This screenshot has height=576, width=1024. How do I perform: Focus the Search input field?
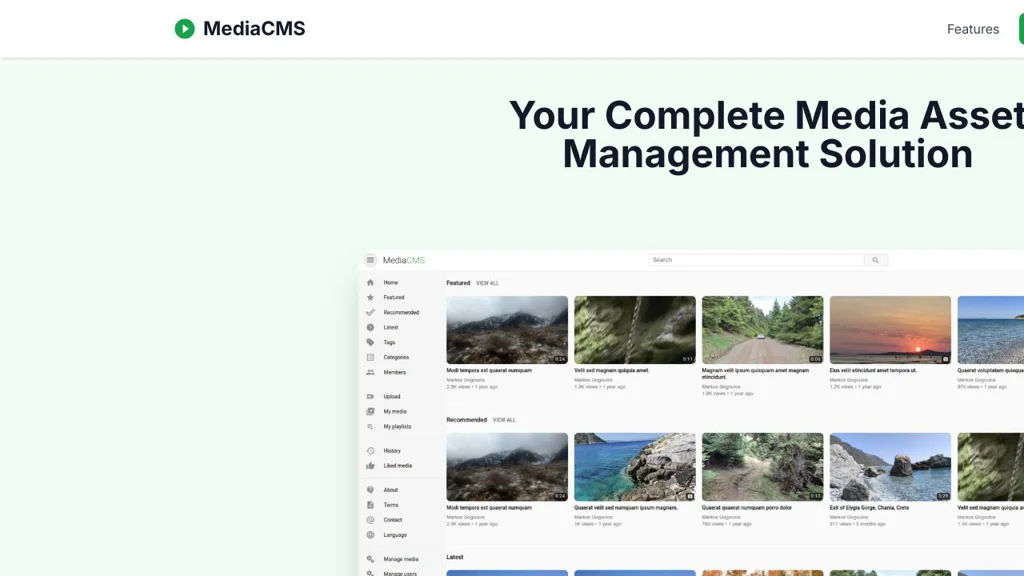coord(756,260)
